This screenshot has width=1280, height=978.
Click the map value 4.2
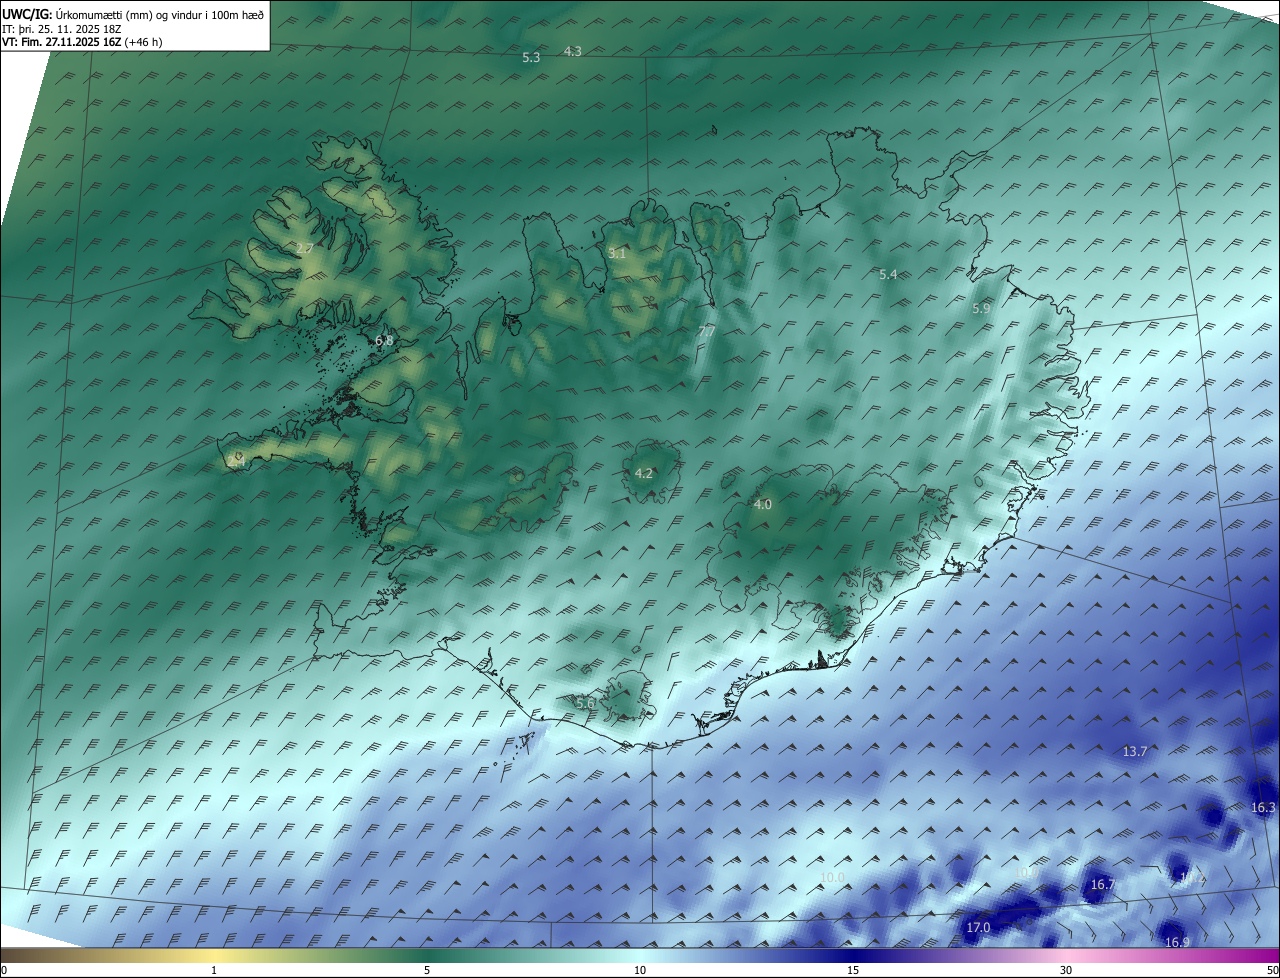point(644,474)
